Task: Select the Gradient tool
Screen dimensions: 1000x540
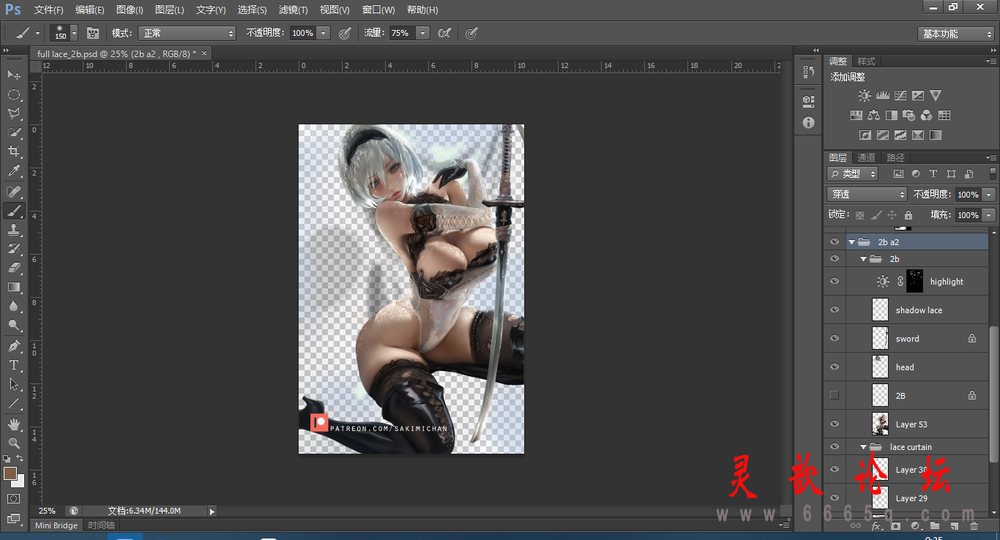Action: 13,287
